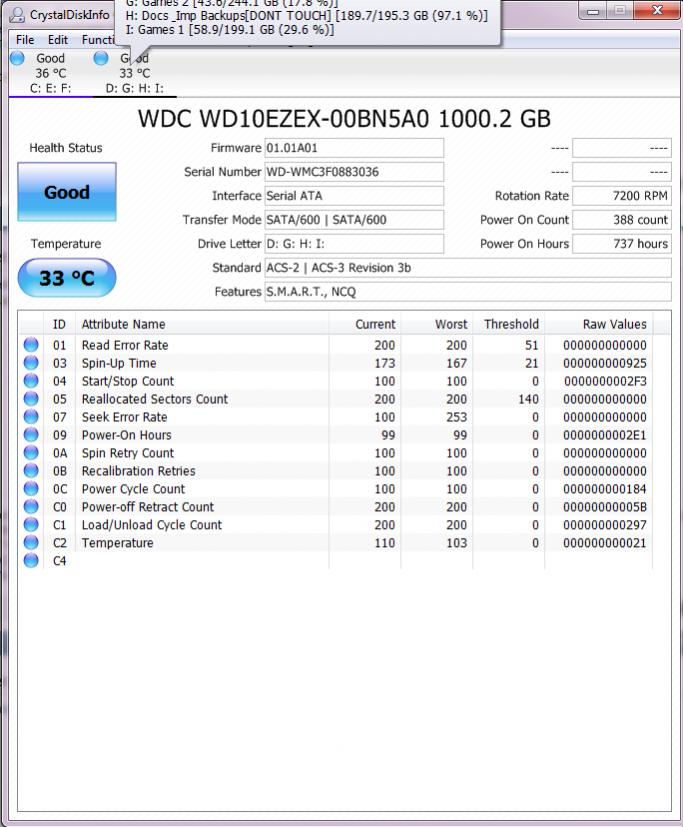Click the Raw Values column header
The image size is (683, 827).
[614, 324]
